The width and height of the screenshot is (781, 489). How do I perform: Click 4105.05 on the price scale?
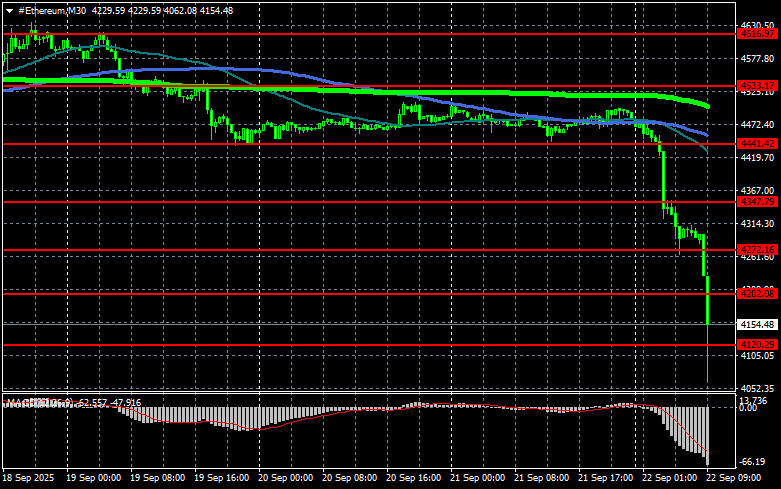tap(757, 356)
